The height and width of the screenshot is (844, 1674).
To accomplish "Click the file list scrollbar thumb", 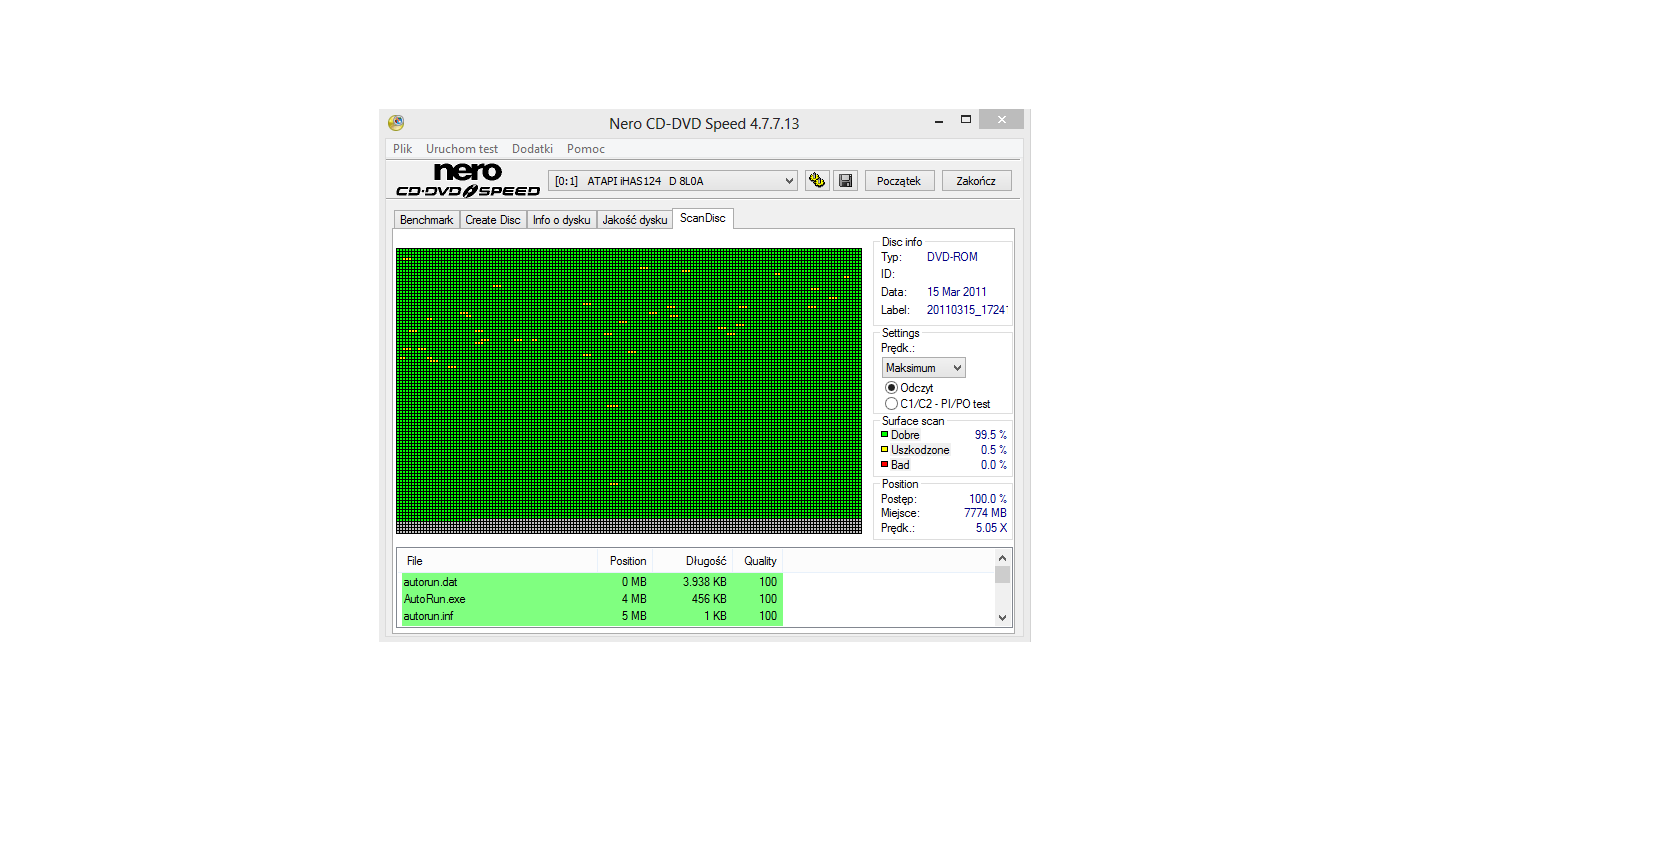I will [1002, 575].
